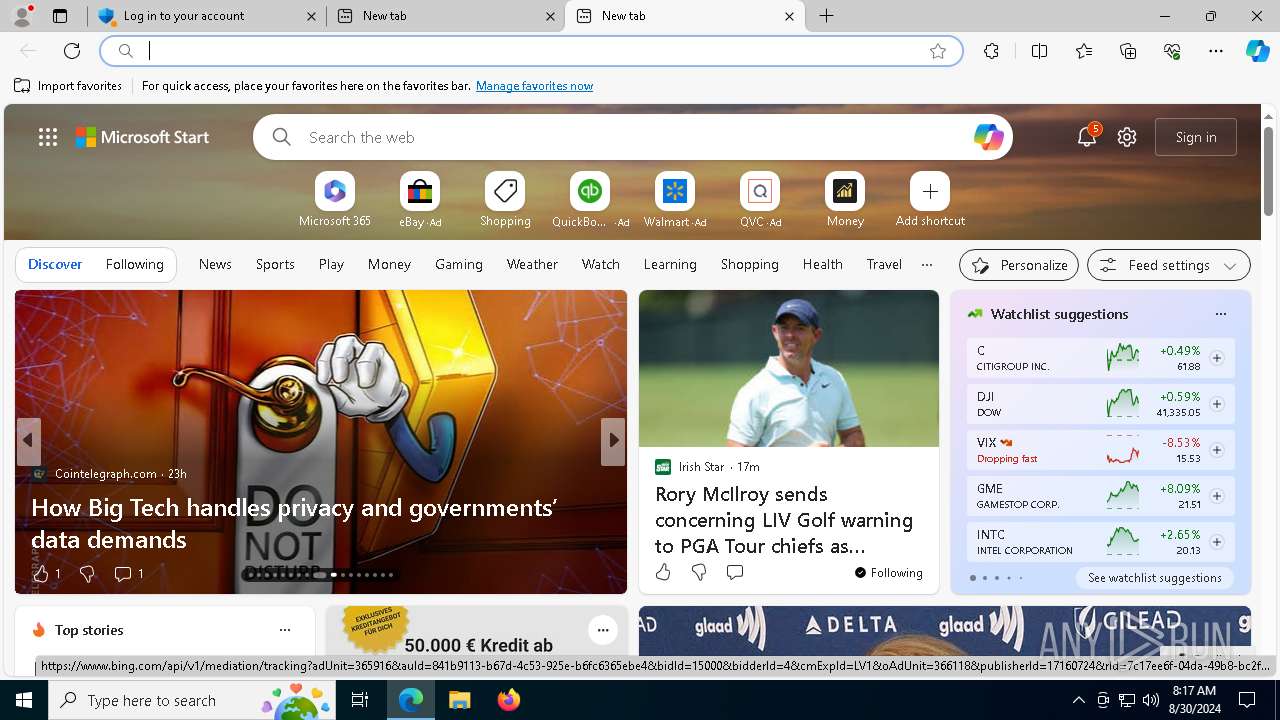Refresh the current page
The width and height of the screenshot is (1280, 720).
(x=72, y=51)
